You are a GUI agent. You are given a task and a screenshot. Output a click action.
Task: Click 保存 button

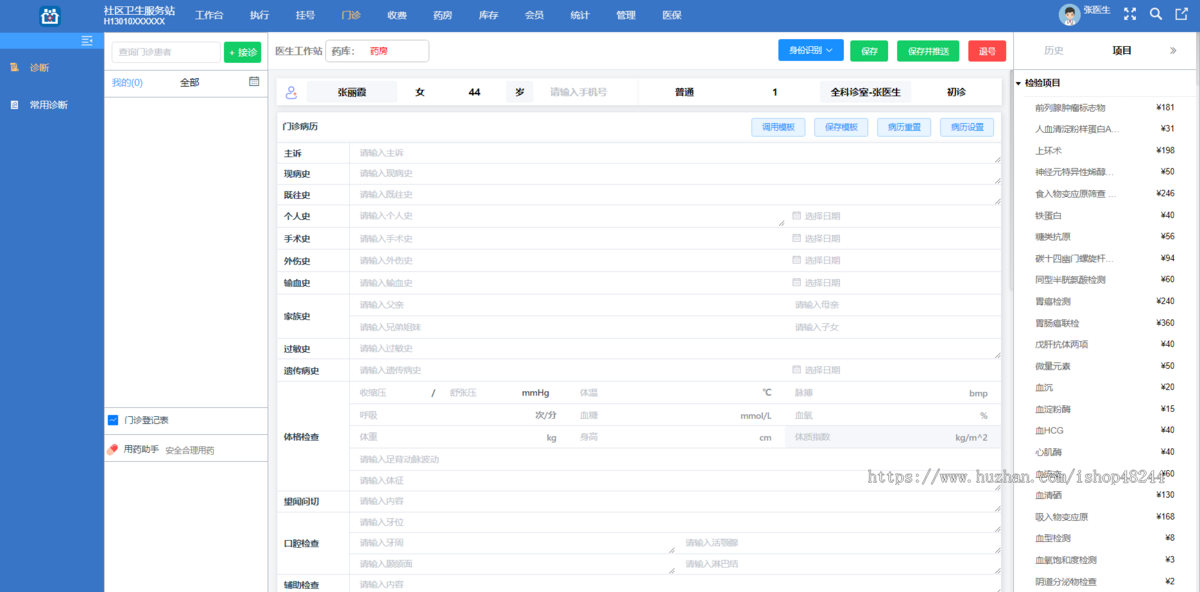(869, 50)
